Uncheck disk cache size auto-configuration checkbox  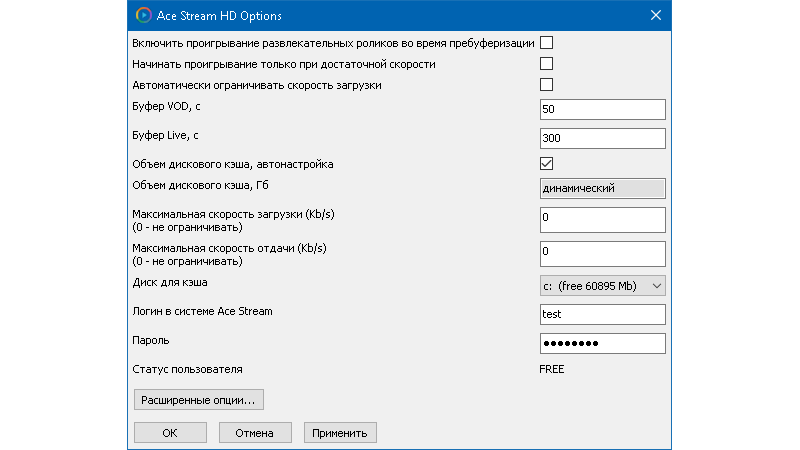tap(547, 163)
